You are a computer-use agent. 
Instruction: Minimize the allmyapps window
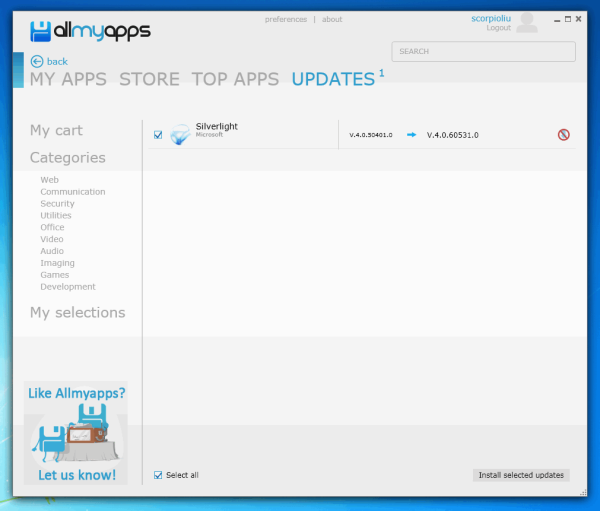click(557, 20)
